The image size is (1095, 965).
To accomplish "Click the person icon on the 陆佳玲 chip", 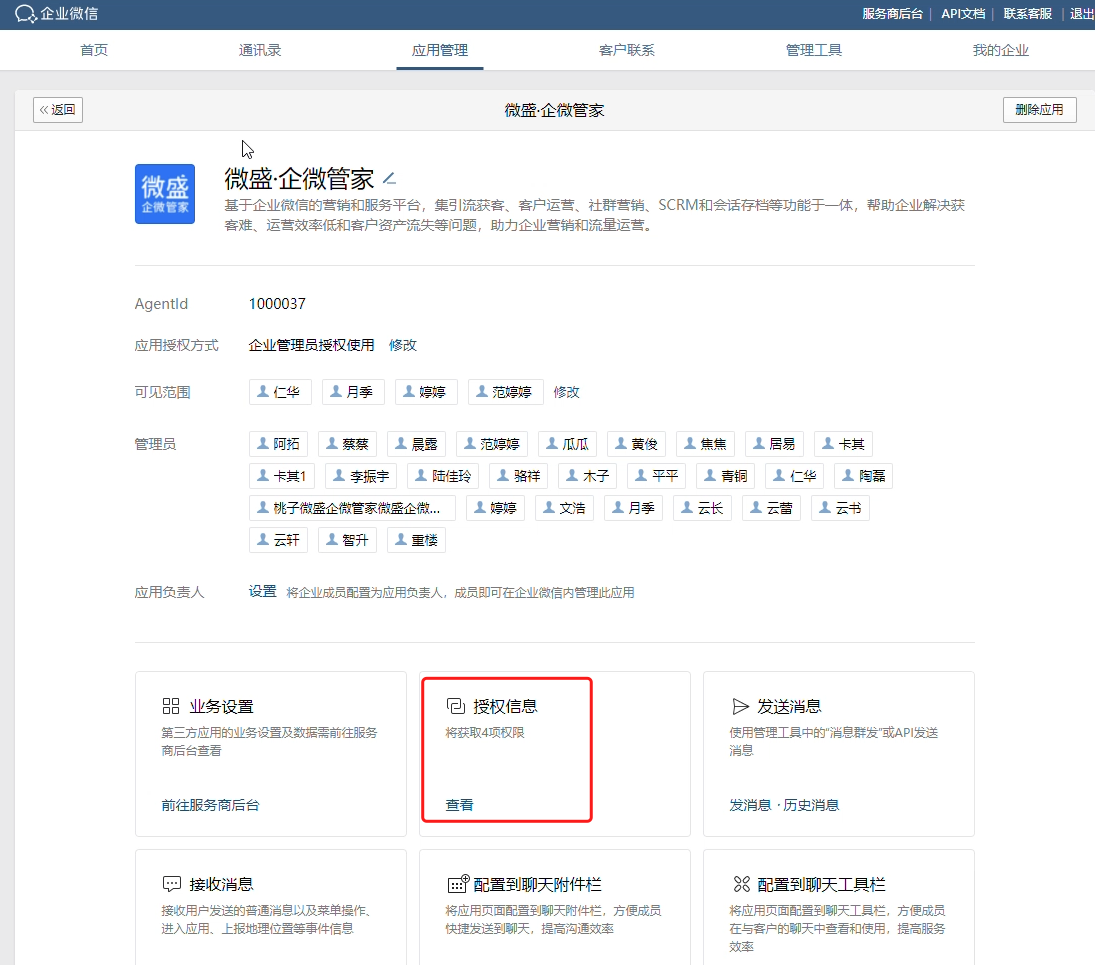I will tap(421, 476).
